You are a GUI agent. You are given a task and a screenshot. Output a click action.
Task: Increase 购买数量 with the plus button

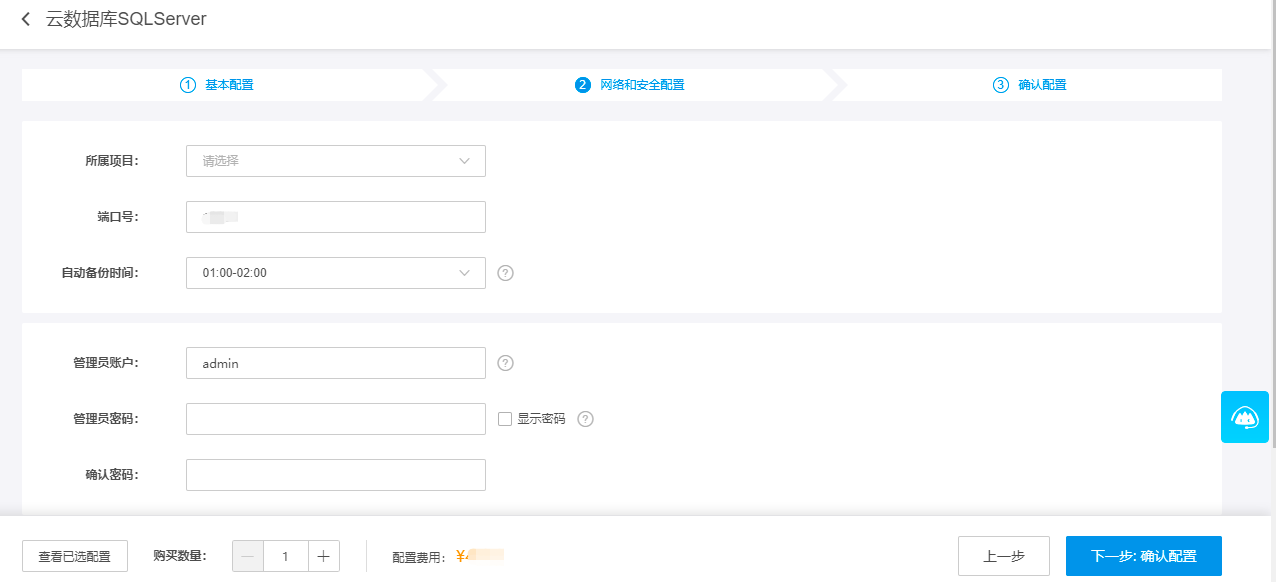[324, 556]
